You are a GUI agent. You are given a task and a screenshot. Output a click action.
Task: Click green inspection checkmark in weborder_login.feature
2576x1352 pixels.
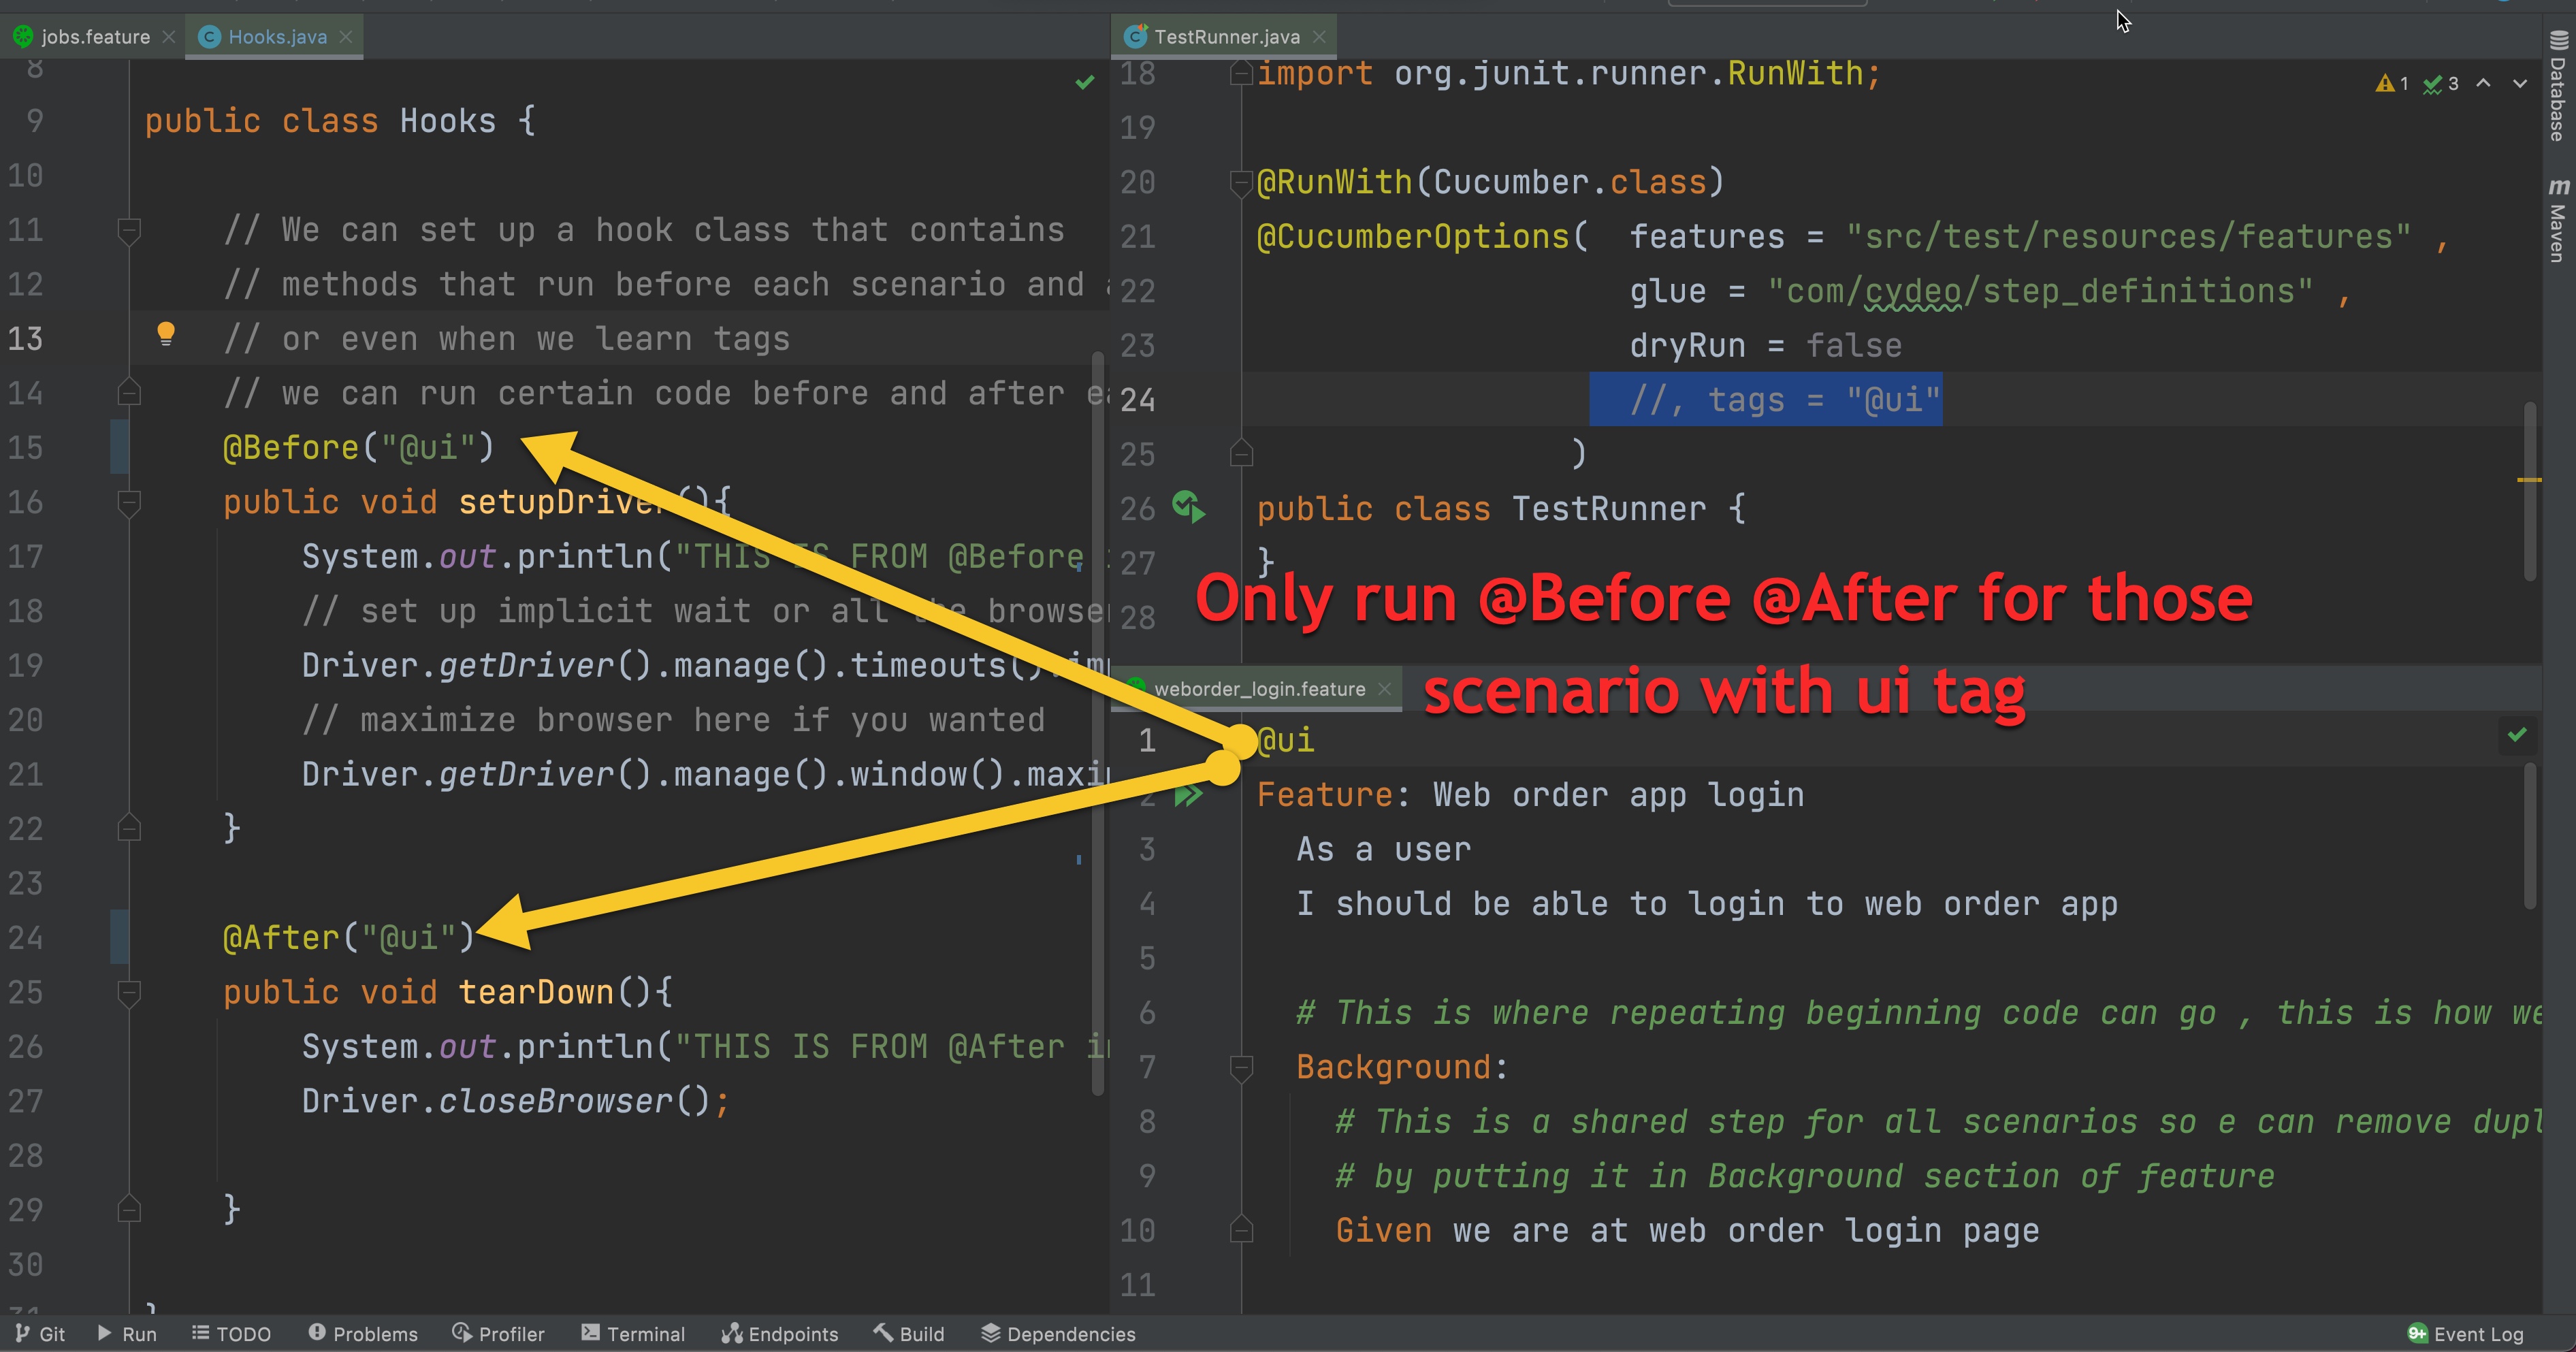click(x=2517, y=735)
